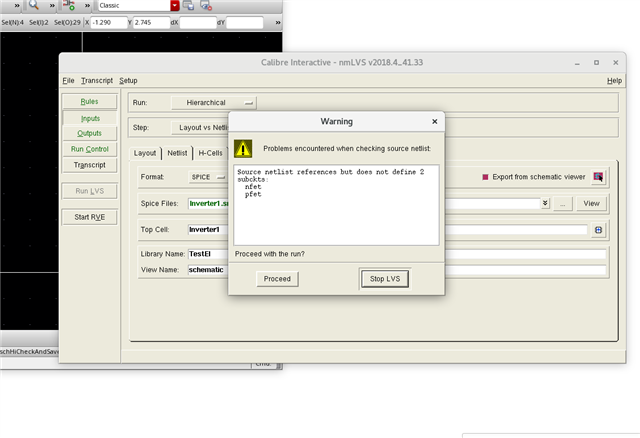Open the Hierarchical run type dropdown
This screenshot has height=438, width=640.
[214, 102]
